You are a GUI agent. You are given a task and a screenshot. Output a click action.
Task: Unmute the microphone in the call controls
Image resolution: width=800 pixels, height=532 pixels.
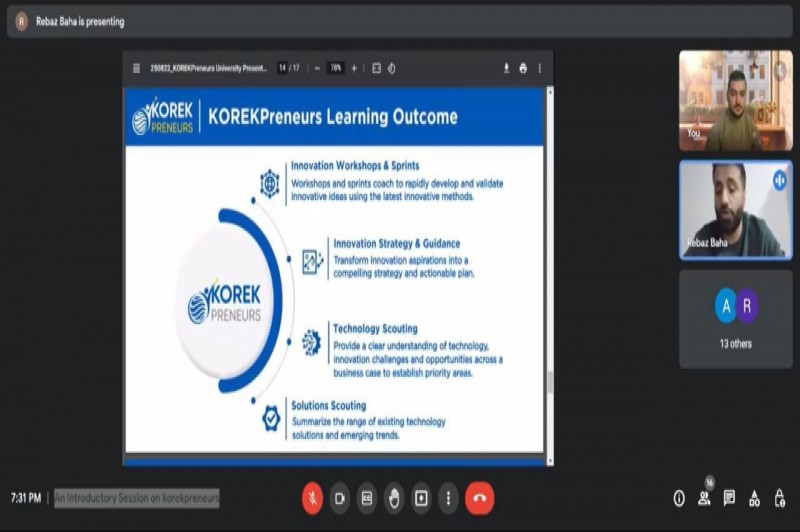point(313,497)
